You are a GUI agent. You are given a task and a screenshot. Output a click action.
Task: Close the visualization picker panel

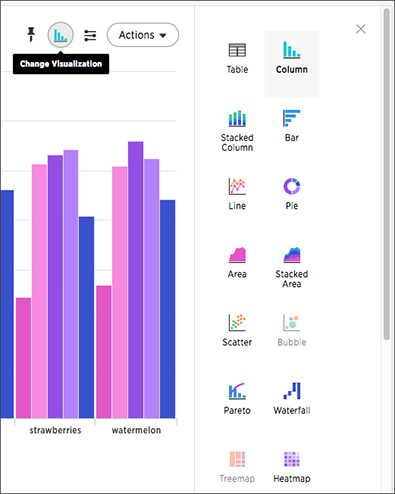361,29
